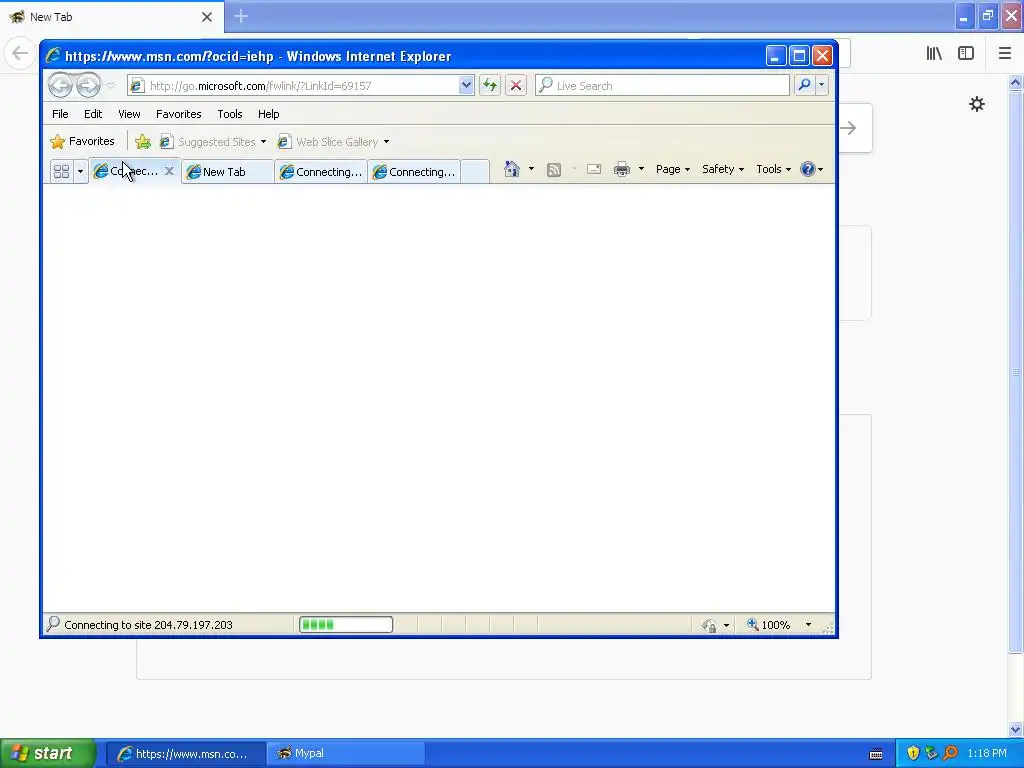This screenshot has width=1024, height=768.
Task: Click the Favorites star button
Action: pos(83,141)
